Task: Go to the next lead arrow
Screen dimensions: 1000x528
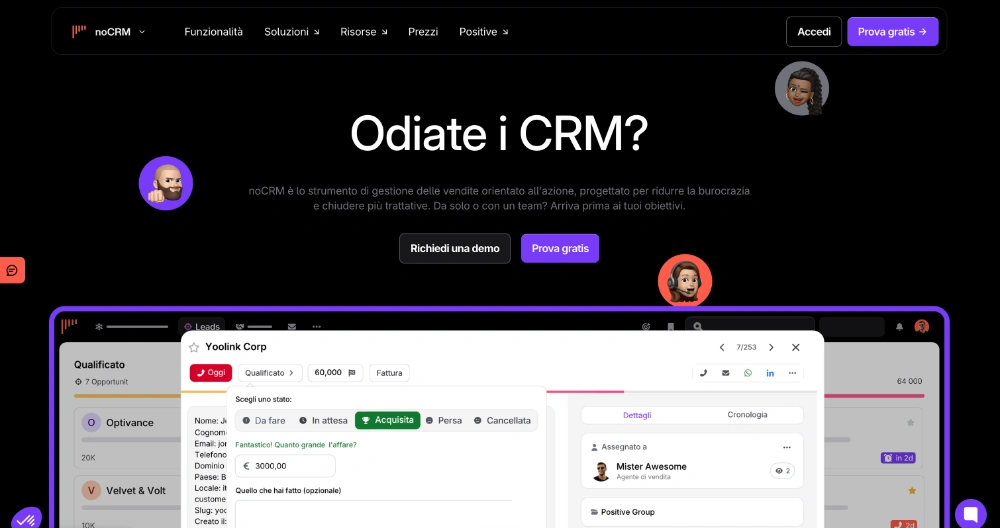Action: (x=771, y=347)
